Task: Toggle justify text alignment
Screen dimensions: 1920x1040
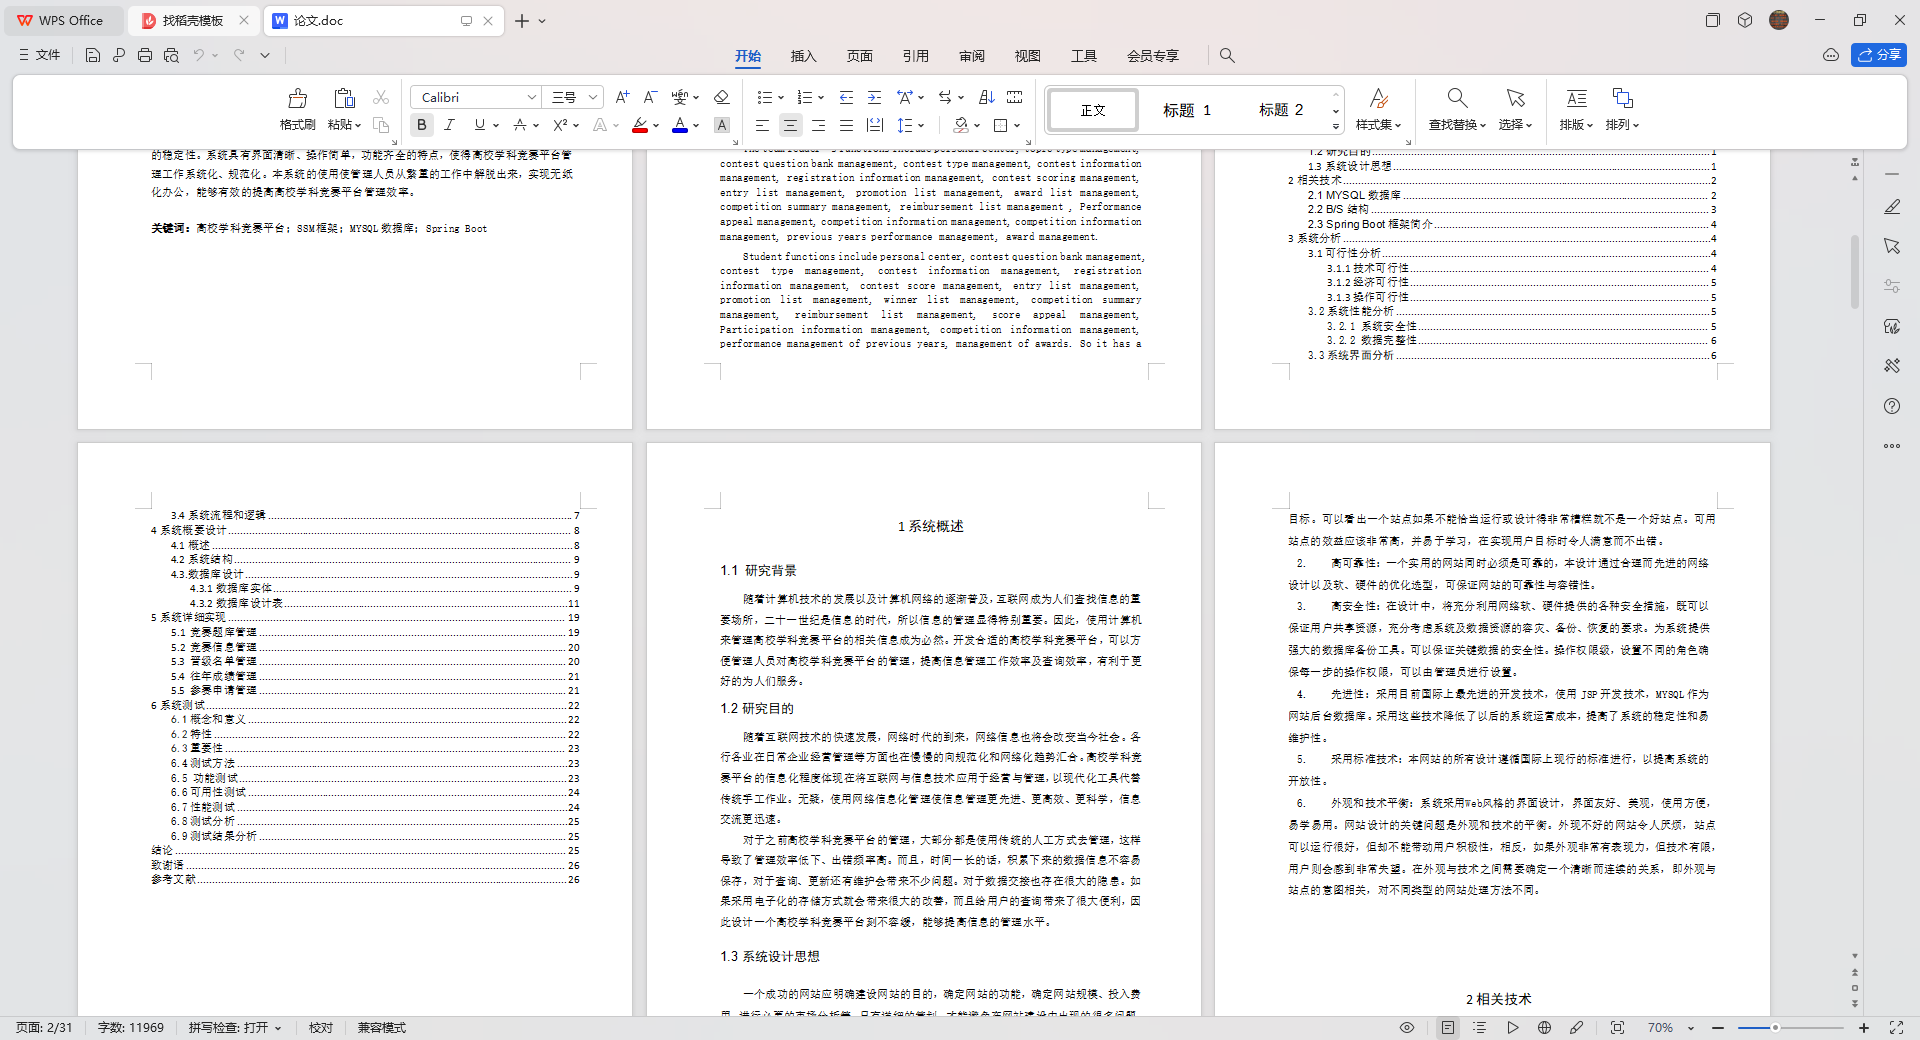Action: (x=846, y=125)
